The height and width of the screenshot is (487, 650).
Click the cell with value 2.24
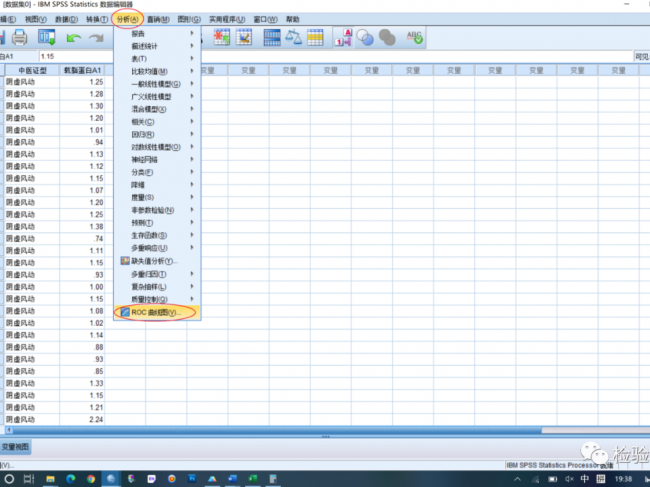click(x=82, y=419)
